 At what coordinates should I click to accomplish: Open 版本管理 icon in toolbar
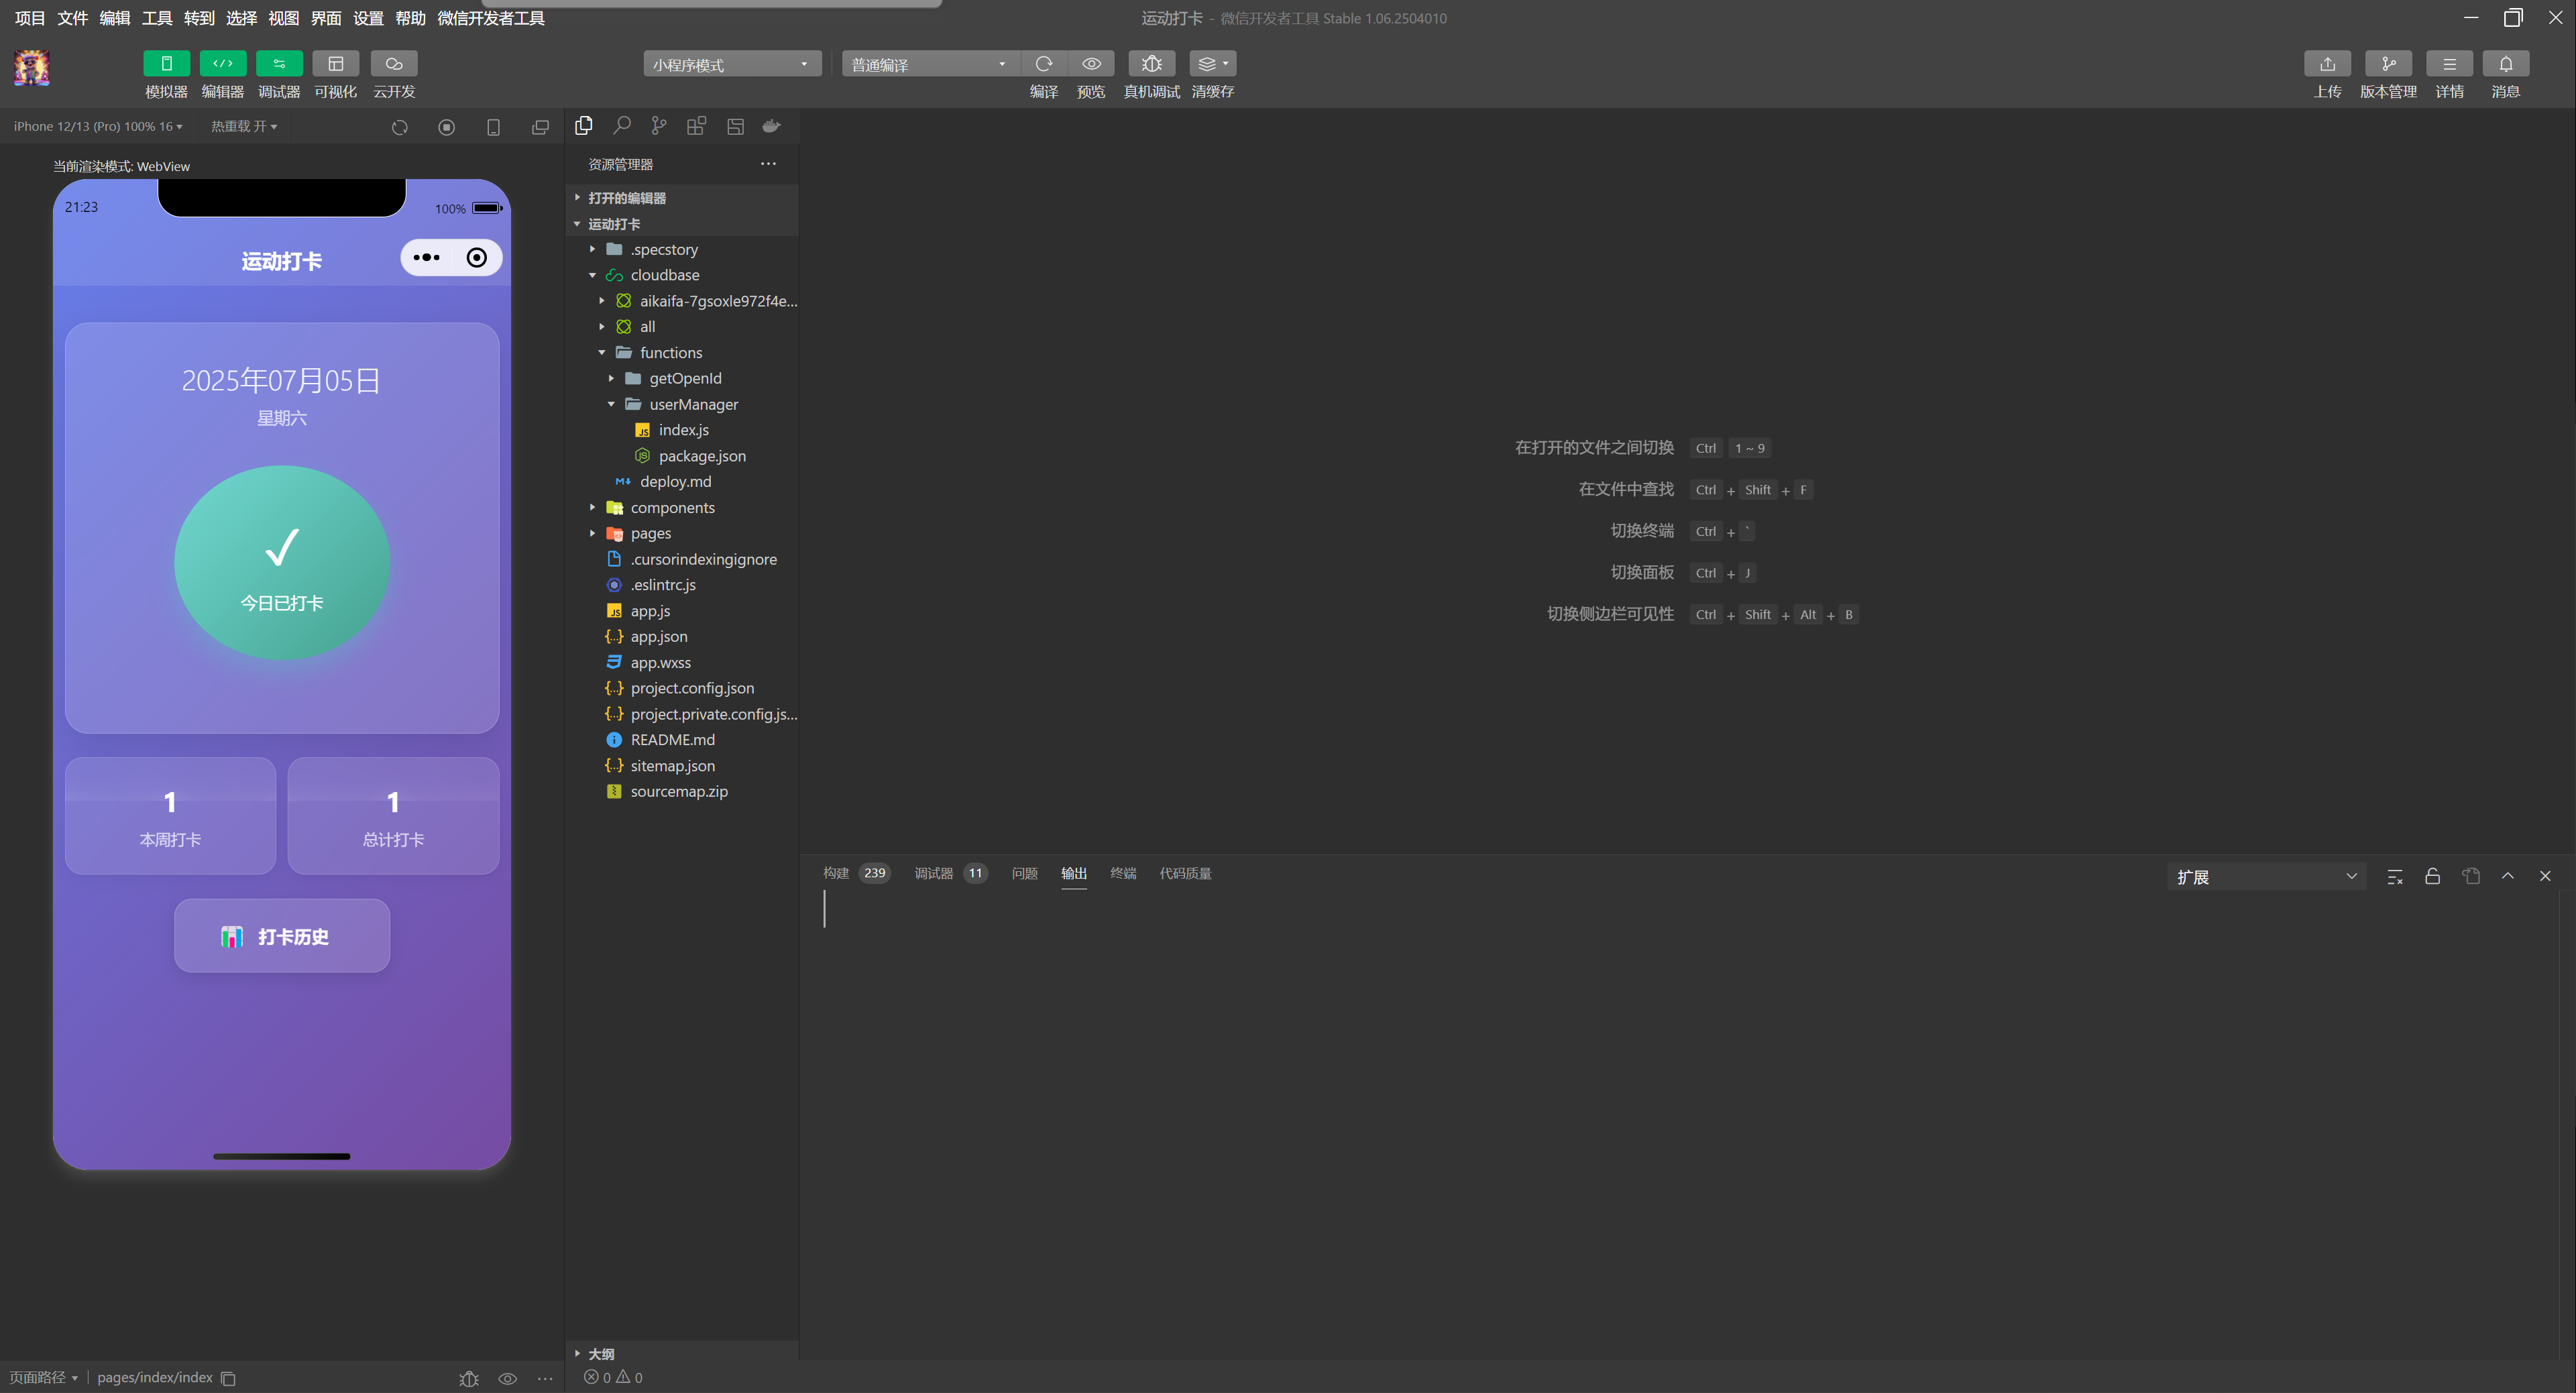click(2388, 64)
